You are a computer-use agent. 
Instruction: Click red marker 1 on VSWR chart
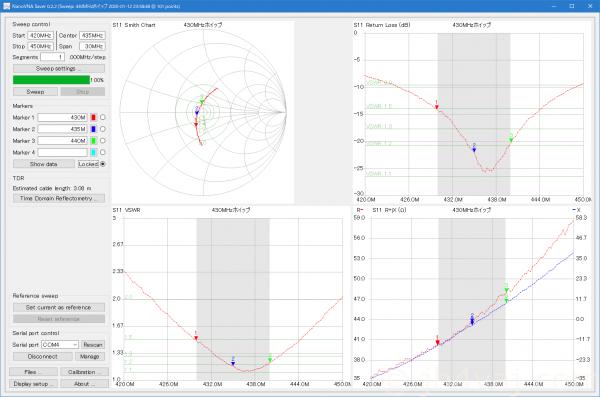196,337
